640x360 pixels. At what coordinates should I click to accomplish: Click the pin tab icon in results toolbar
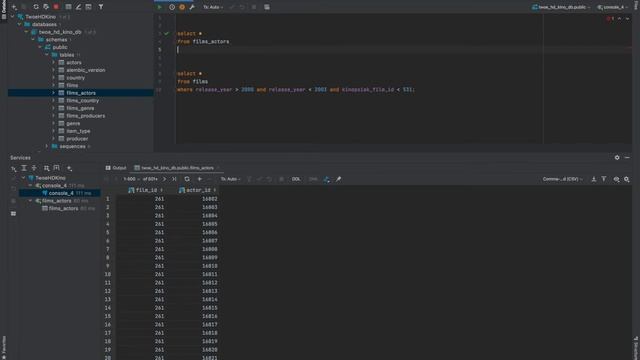click(338, 179)
